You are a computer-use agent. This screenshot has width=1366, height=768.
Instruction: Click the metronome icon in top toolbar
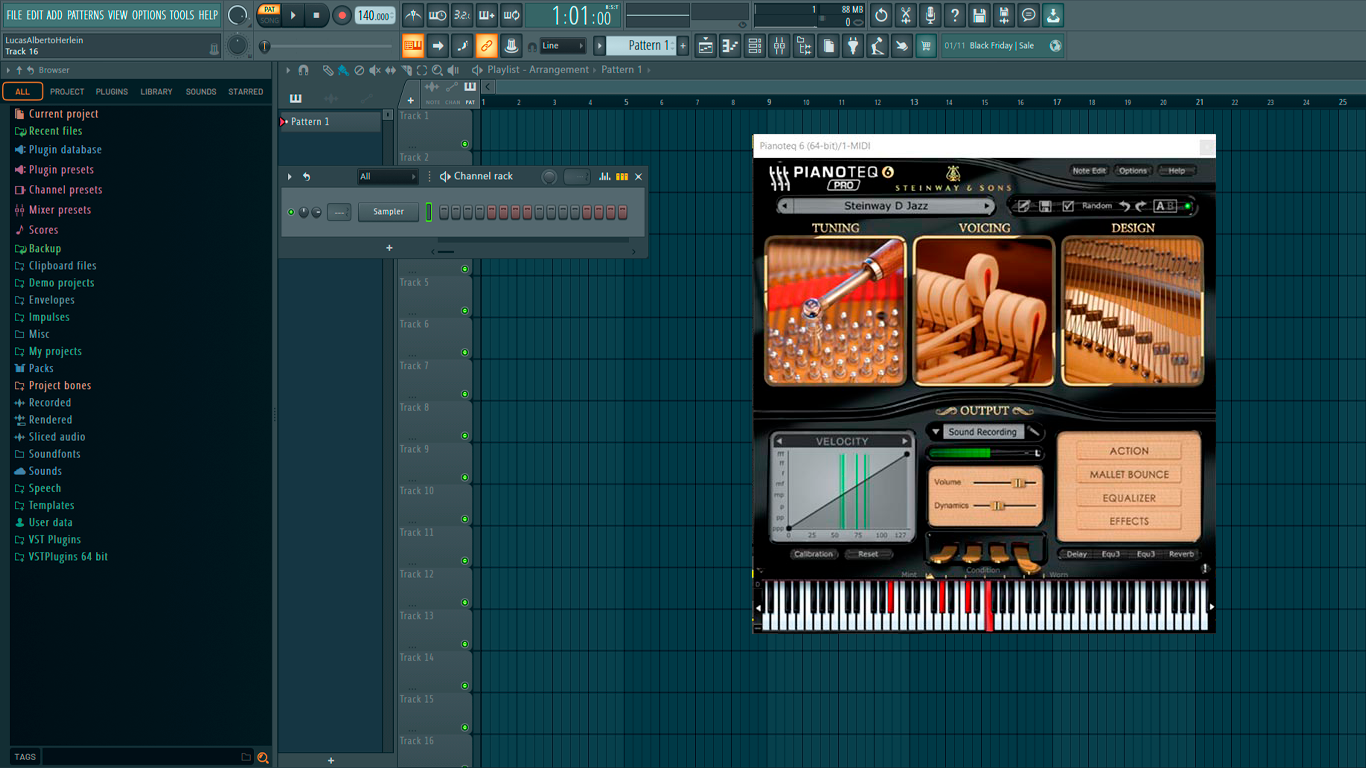(413, 15)
